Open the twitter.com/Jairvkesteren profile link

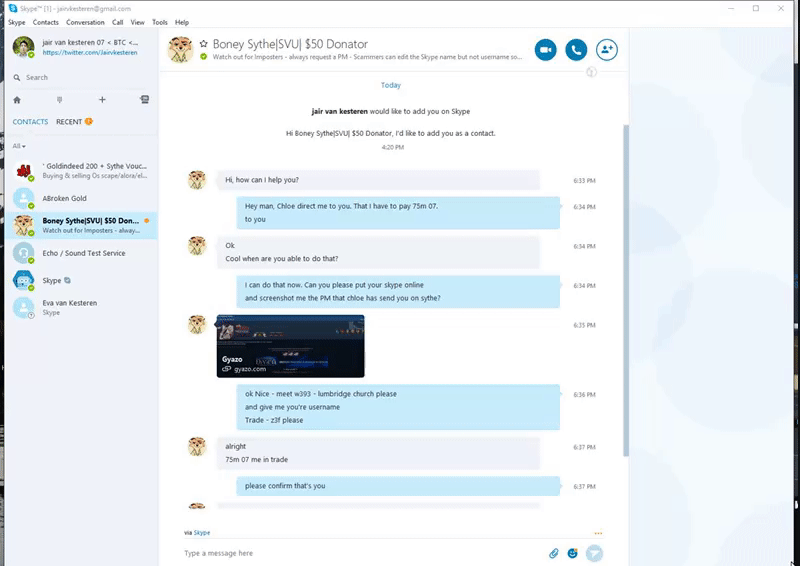pos(90,53)
